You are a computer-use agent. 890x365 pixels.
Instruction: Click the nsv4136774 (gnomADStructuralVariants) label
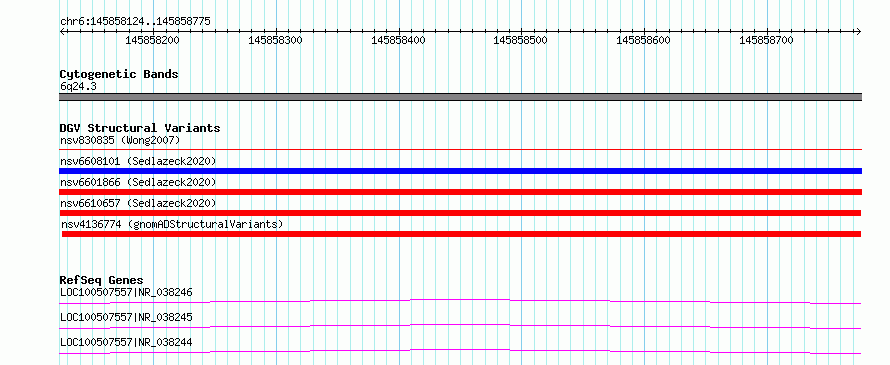click(x=172, y=224)
